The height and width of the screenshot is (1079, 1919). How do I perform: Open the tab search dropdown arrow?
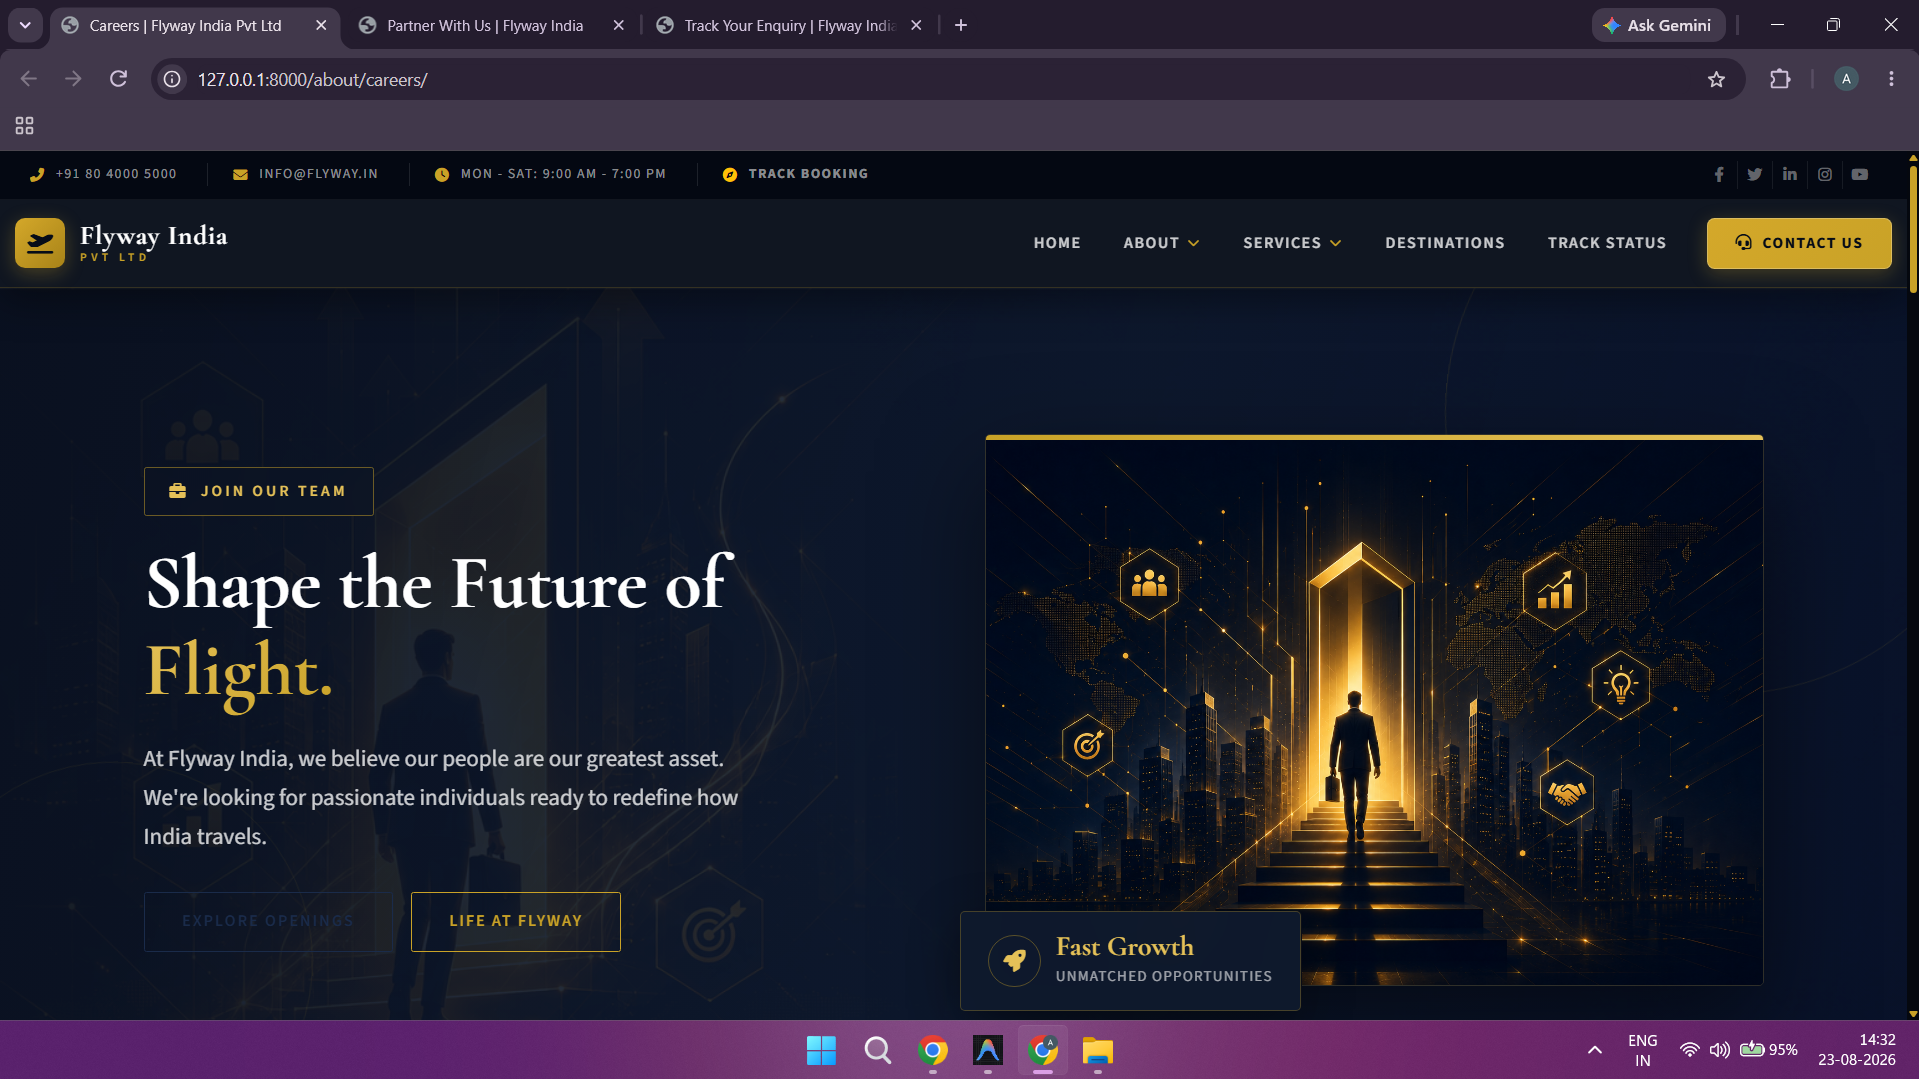tap(25, 25)
